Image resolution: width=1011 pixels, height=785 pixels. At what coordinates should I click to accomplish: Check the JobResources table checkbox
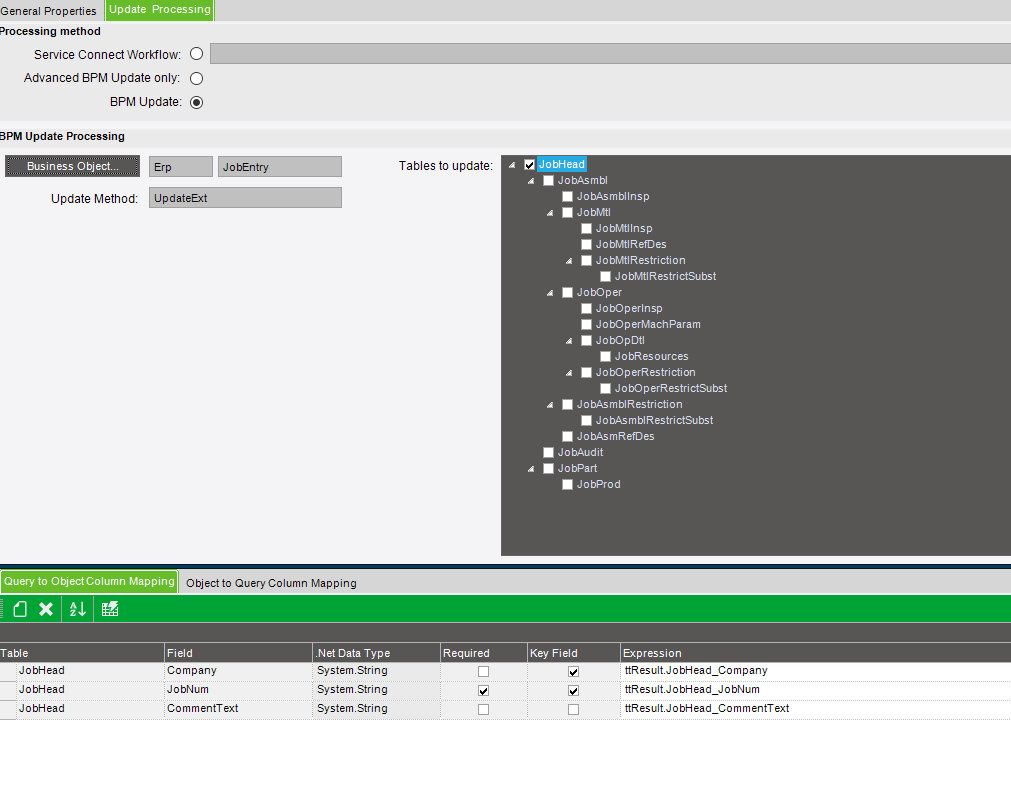pos(605,357)
